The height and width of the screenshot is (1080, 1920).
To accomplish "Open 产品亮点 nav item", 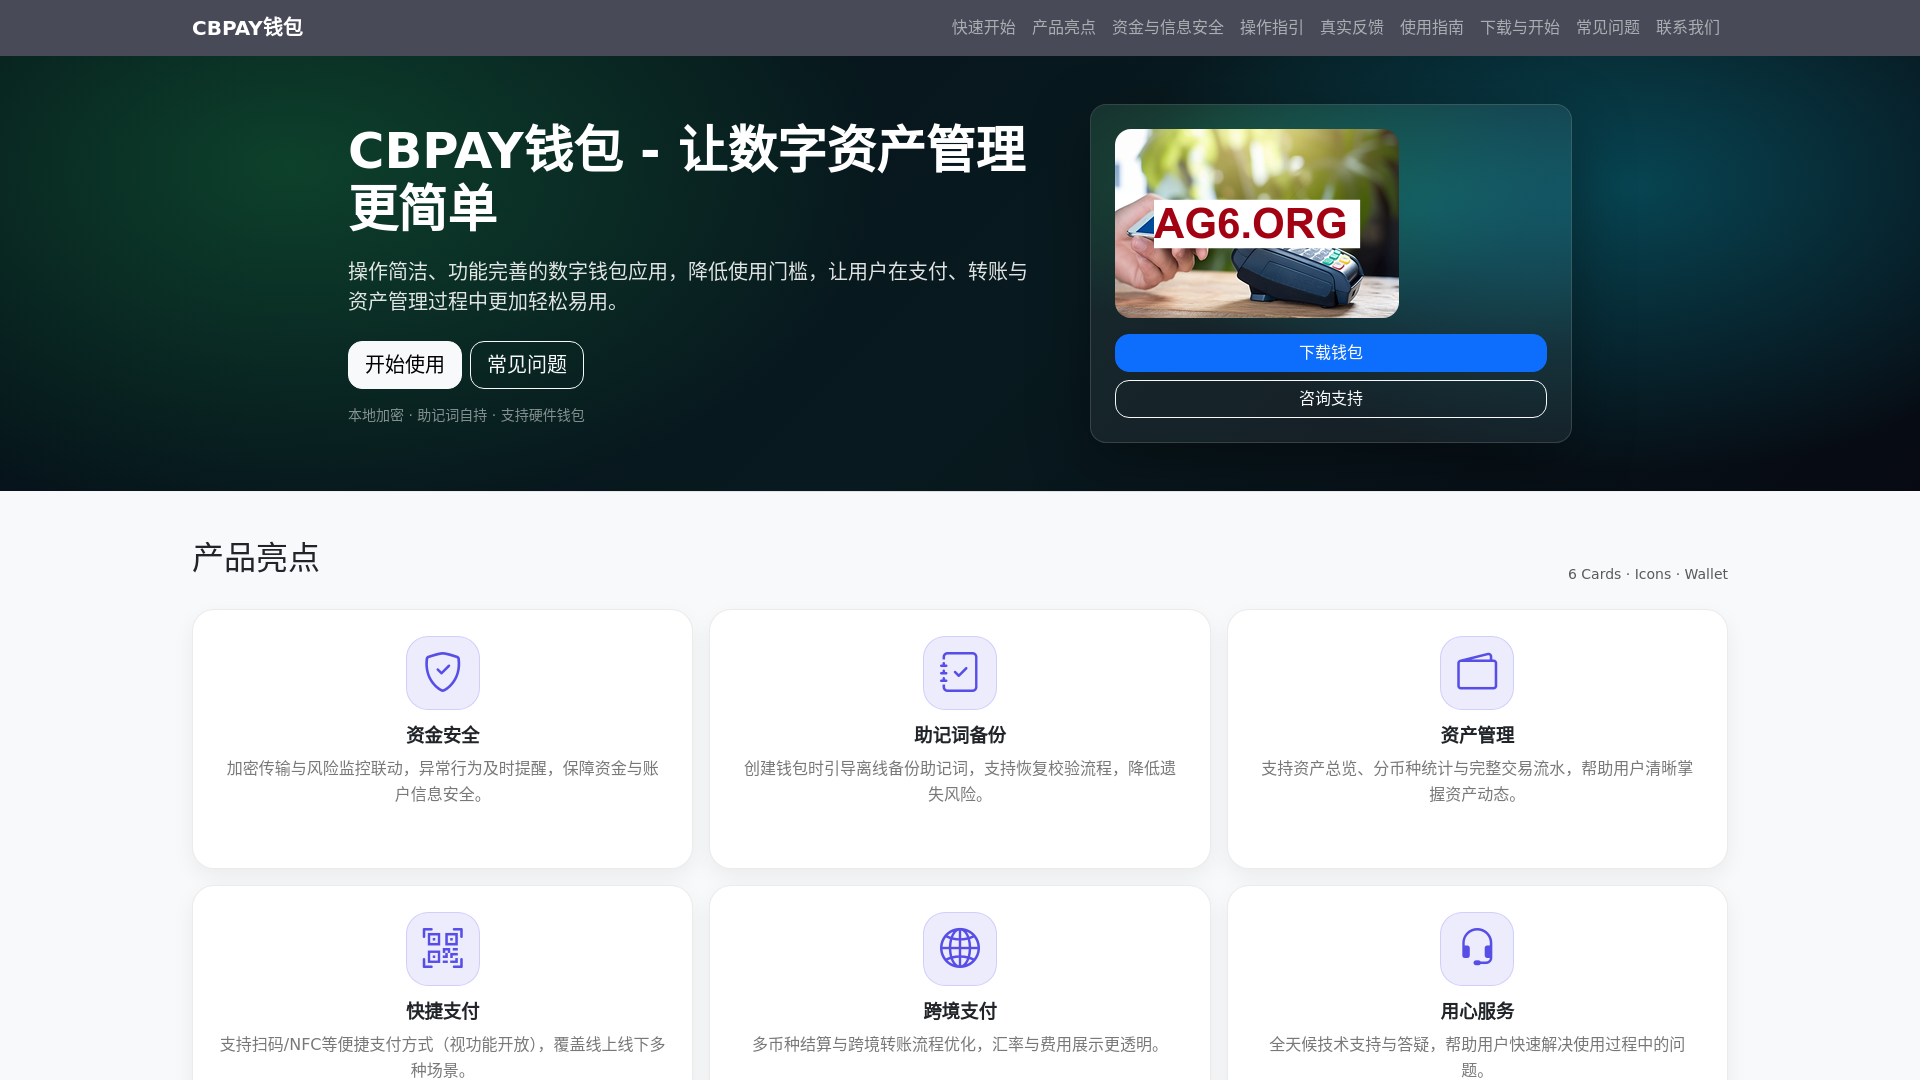I will click(1064, 28).
